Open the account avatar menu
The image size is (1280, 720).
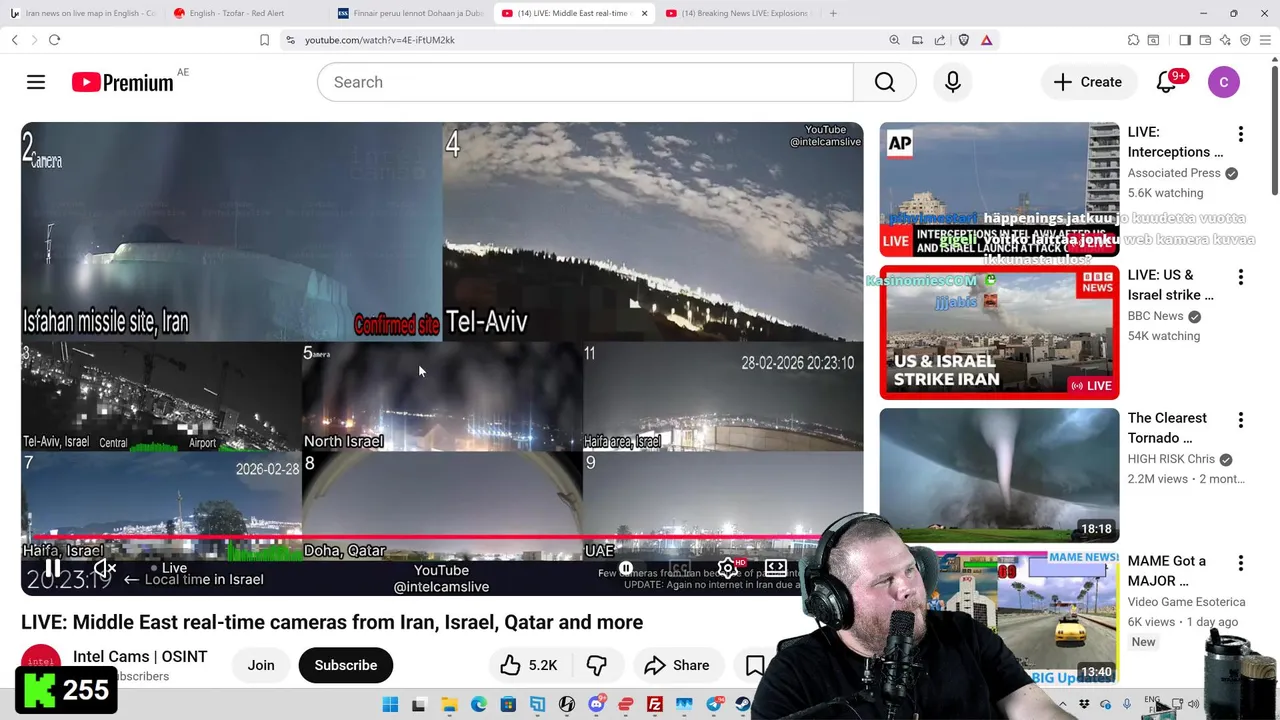tap(1224, 82)
